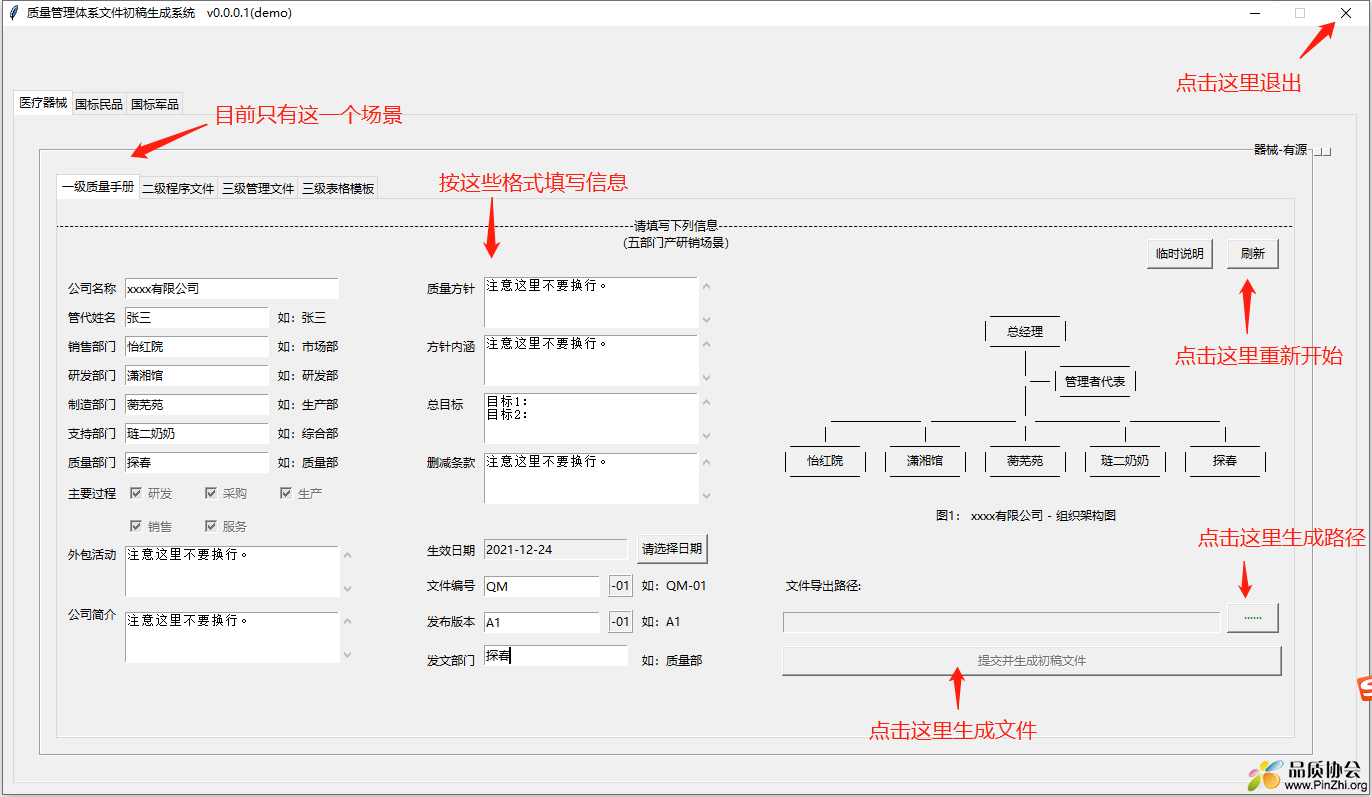Click up arrow of 外包活动 scrollbar

coord(348,555)
